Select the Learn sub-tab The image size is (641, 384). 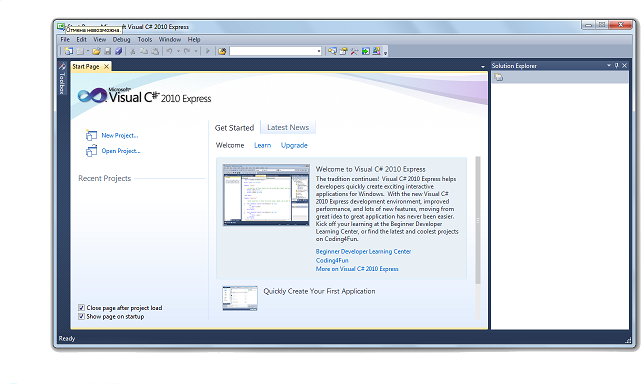point(262,145)
